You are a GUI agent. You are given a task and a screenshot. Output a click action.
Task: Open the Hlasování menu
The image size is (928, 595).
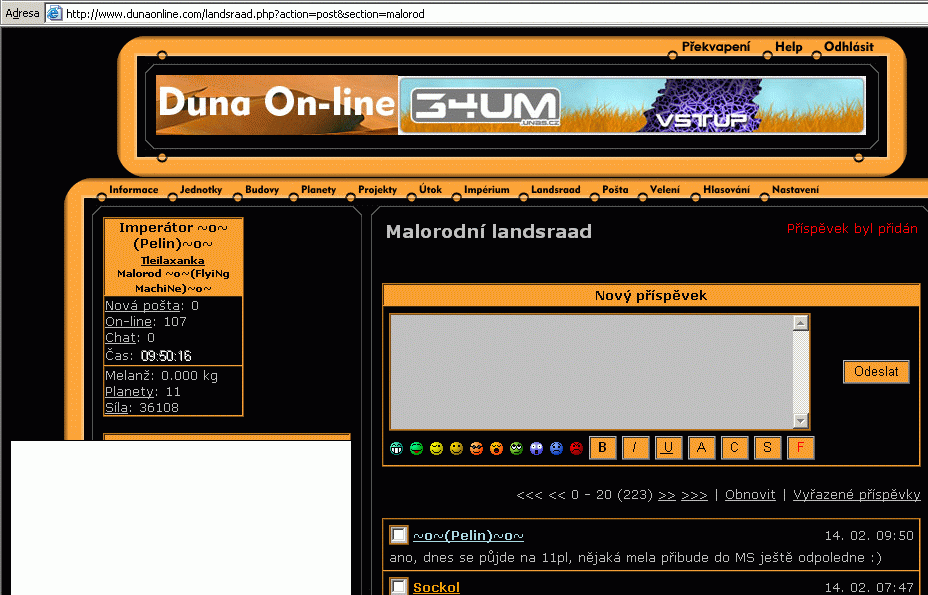coord(726,189)
